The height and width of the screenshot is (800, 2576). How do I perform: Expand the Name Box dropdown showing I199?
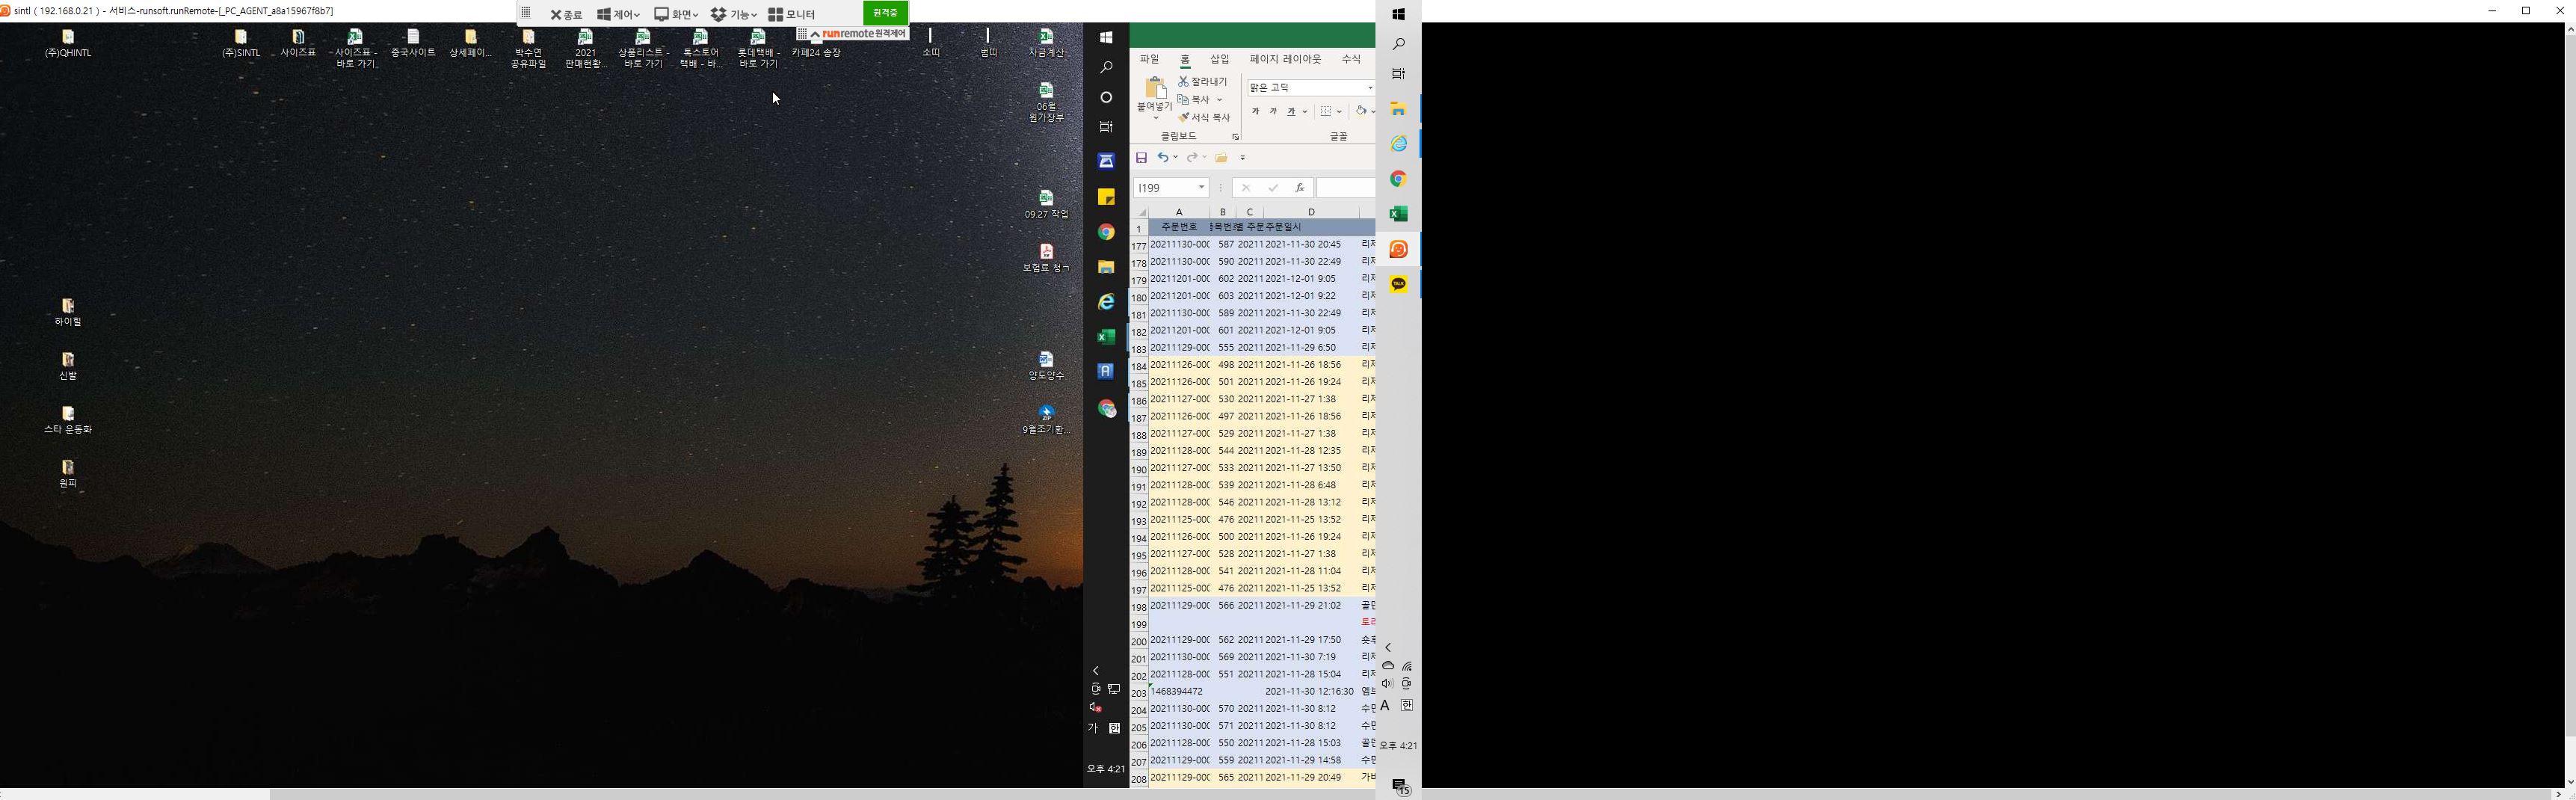point(1201,188)
